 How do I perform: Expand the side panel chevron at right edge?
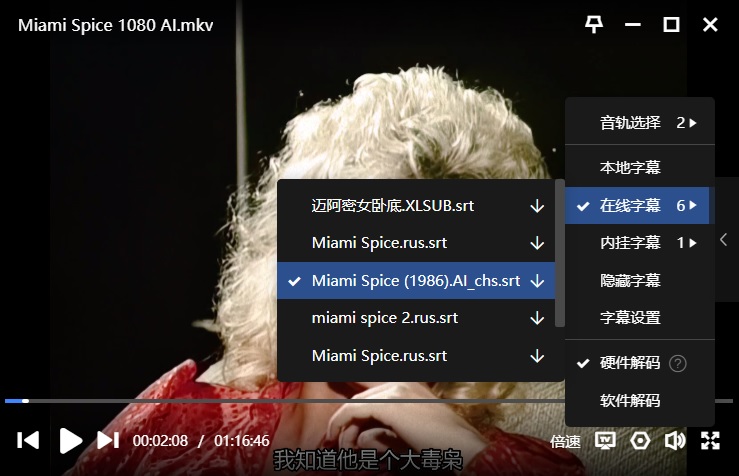pyautogui.click(x=724, y=239)
